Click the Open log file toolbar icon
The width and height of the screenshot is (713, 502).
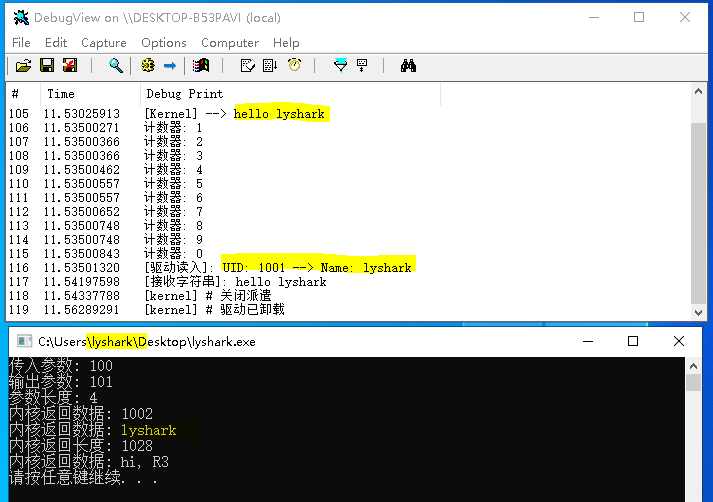click(x=24, y=66)
